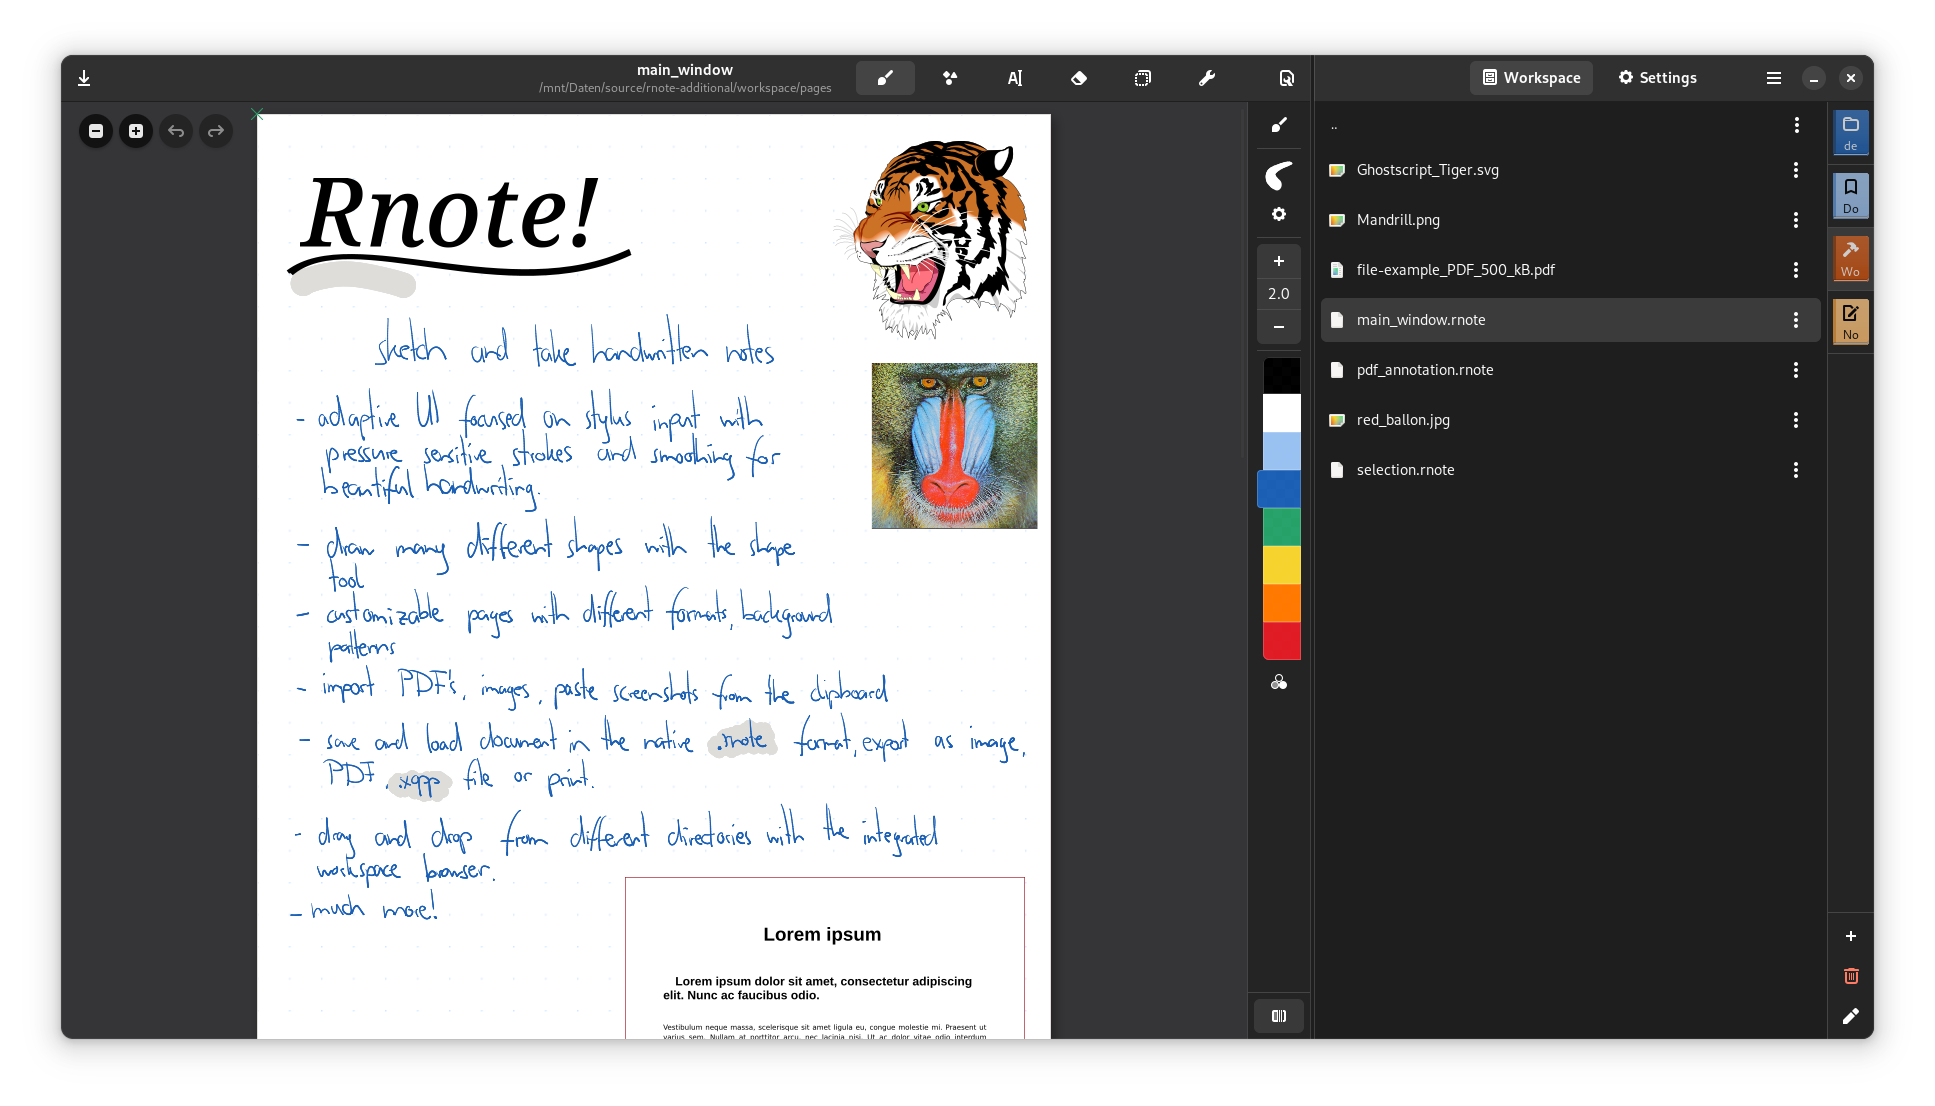Click the mandrill image on canvas

pyautogui.click(x=954, y=446)
